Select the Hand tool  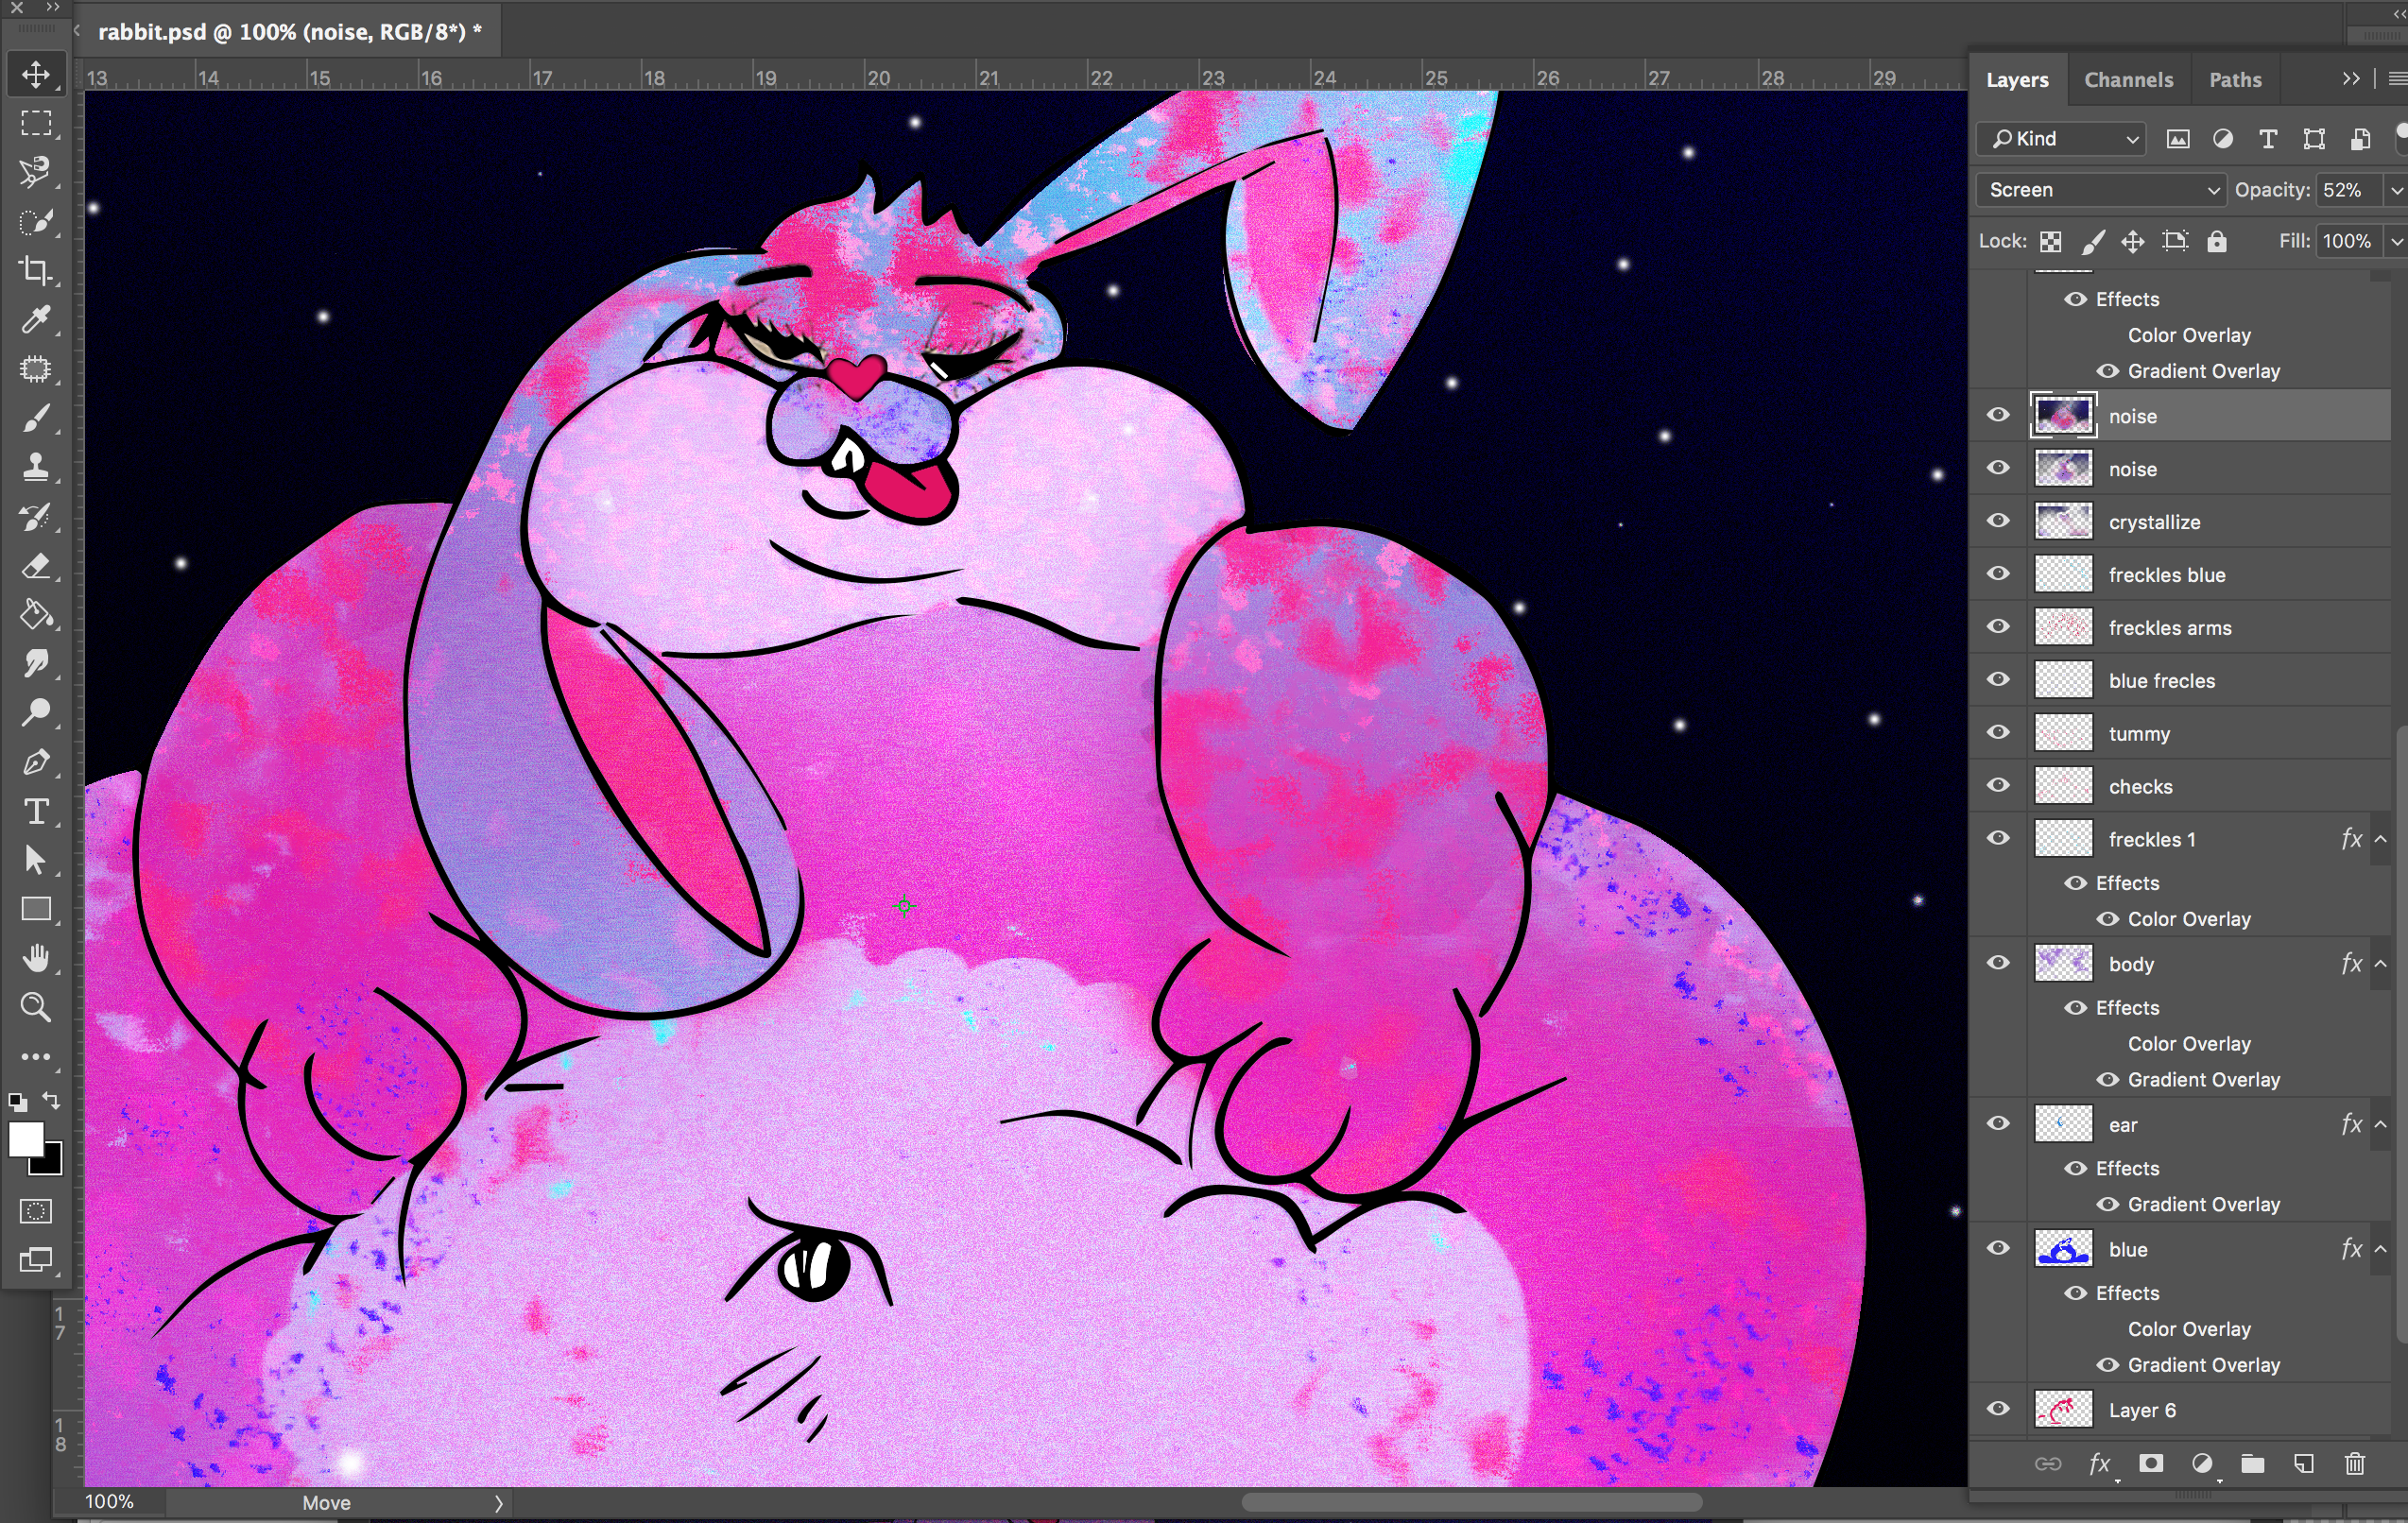pyautogui.click(x=36, y=958)
